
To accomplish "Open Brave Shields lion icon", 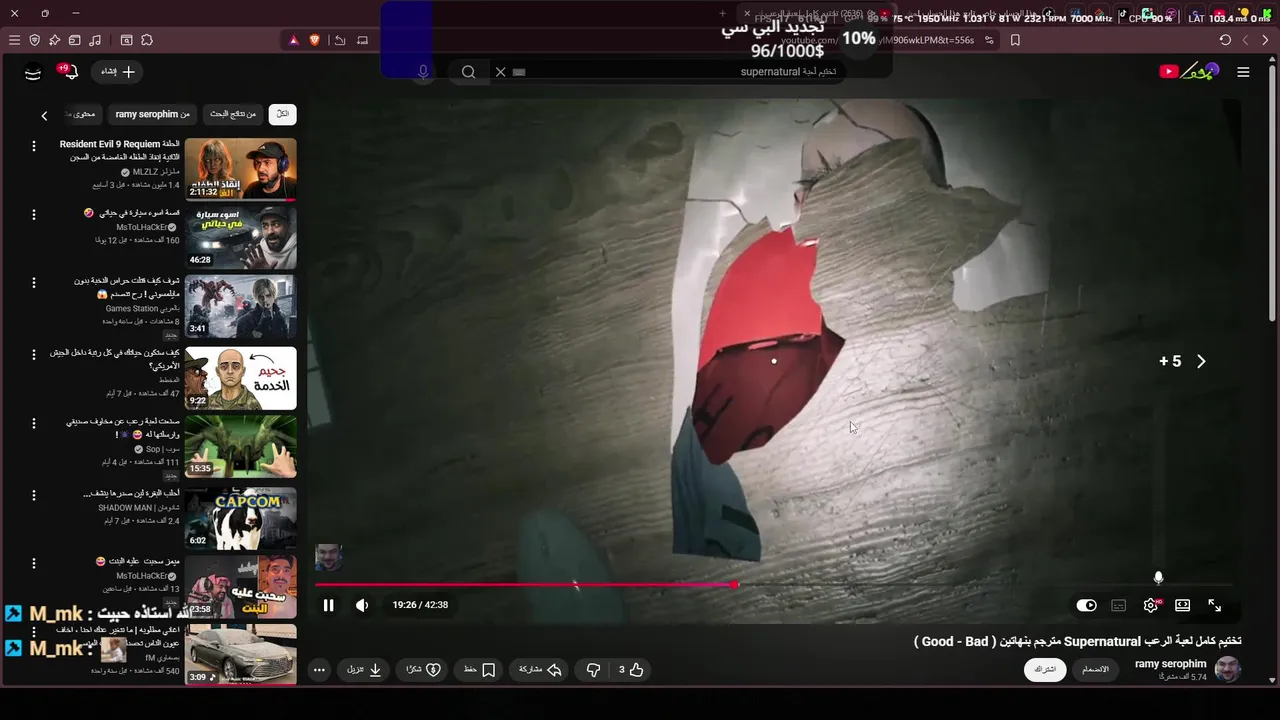I will (315, 40).
